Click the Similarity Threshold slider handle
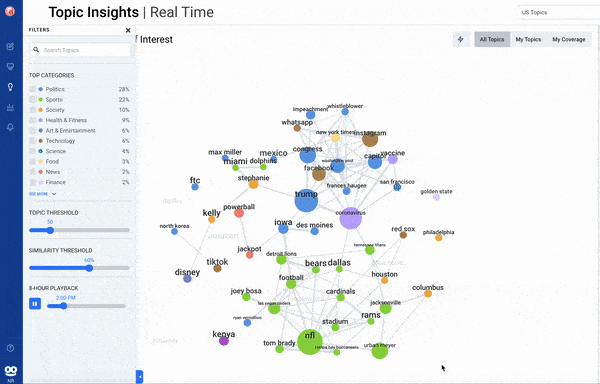Image resolution: width=600 pixels, height=384 pixels. (x=89, y=268)
